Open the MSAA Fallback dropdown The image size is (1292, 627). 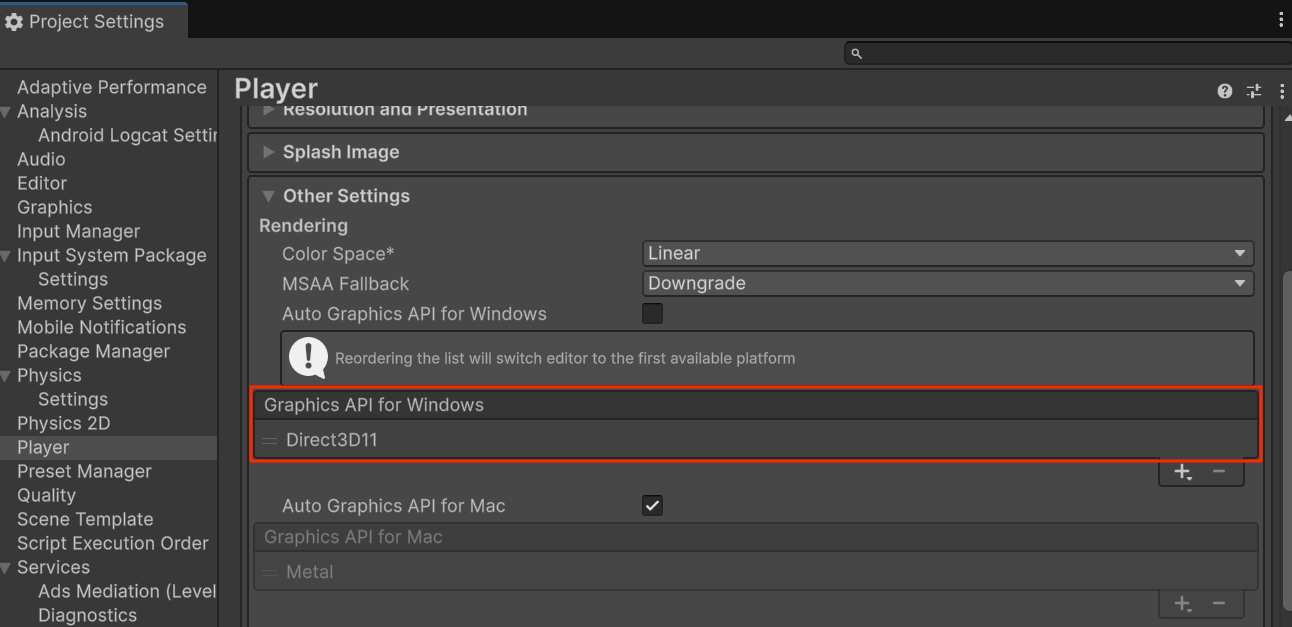[x=947, y=283]
